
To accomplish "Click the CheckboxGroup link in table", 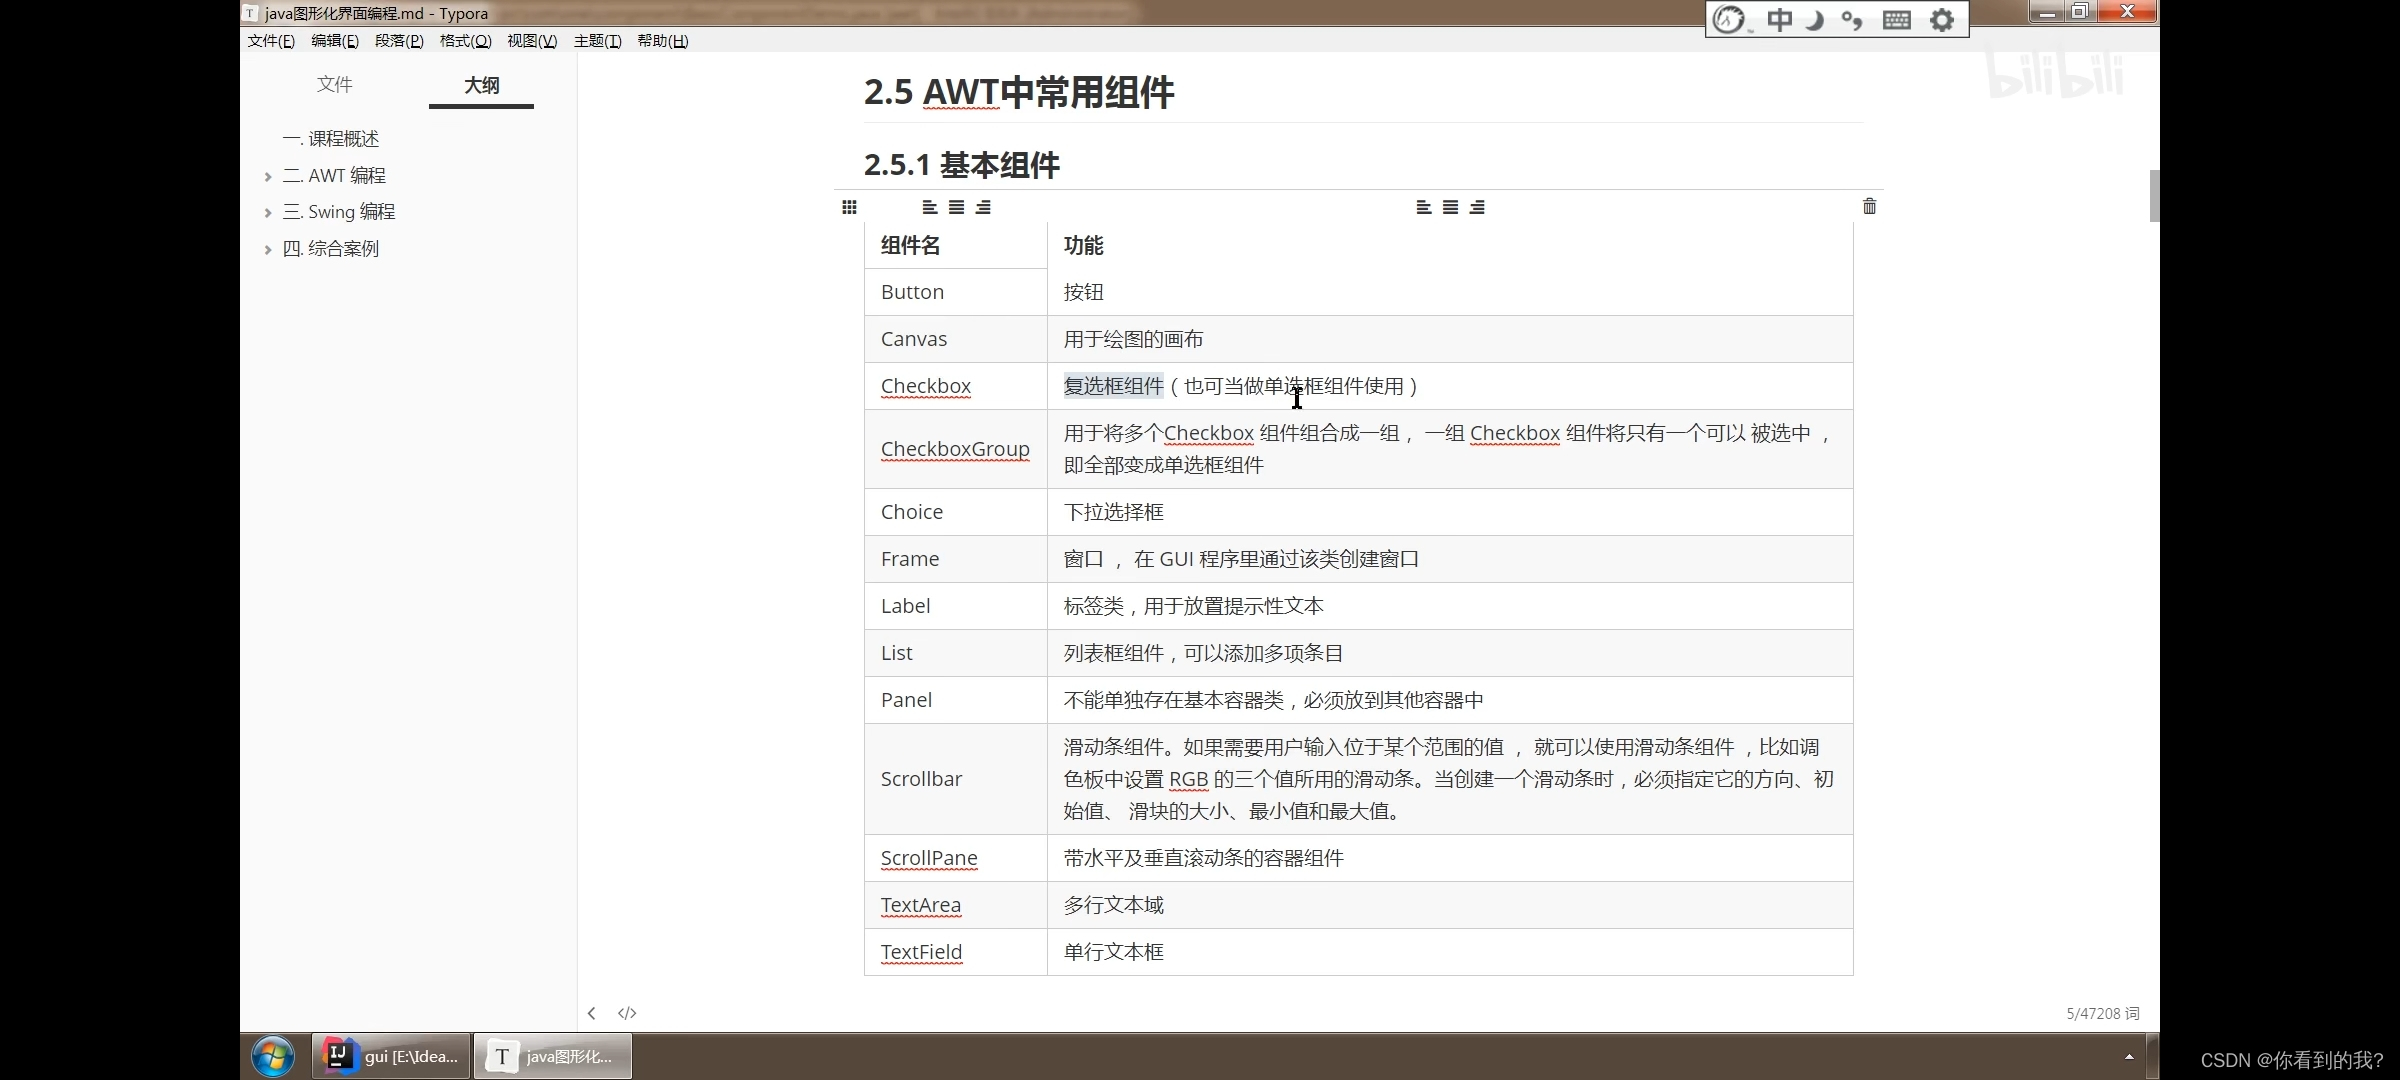I will pyautogui.click(x=954, y=448).
